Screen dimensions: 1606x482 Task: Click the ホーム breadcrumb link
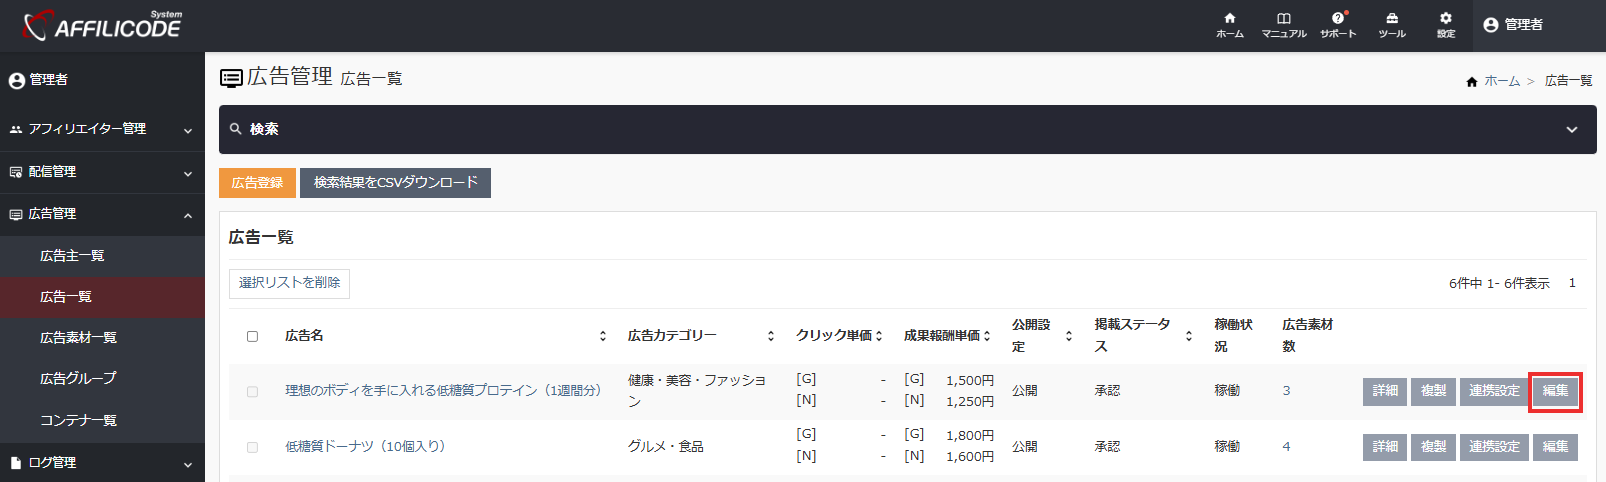1501,81
